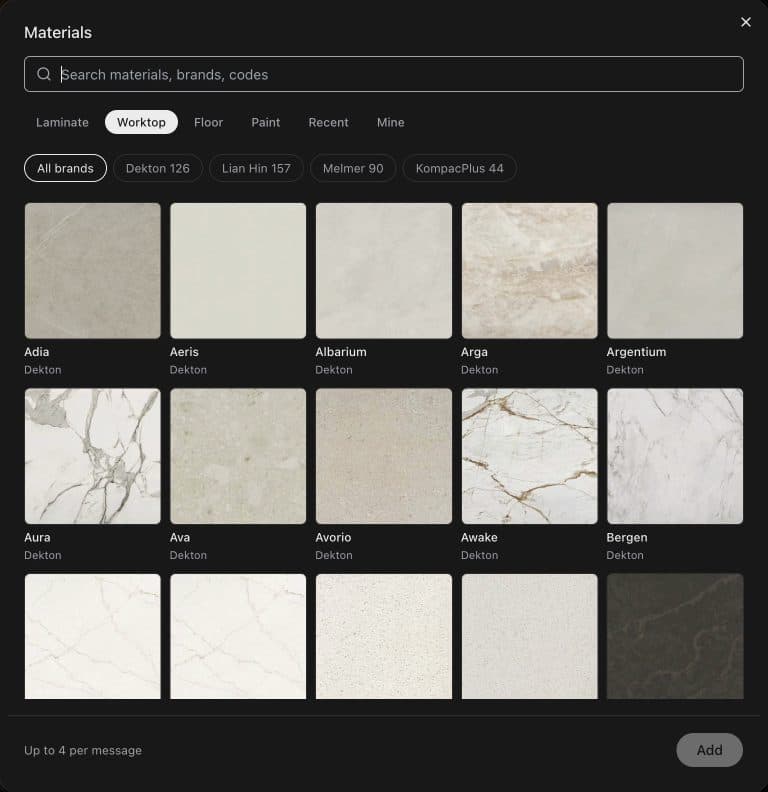Close the Materials dialog

[745, 22]
